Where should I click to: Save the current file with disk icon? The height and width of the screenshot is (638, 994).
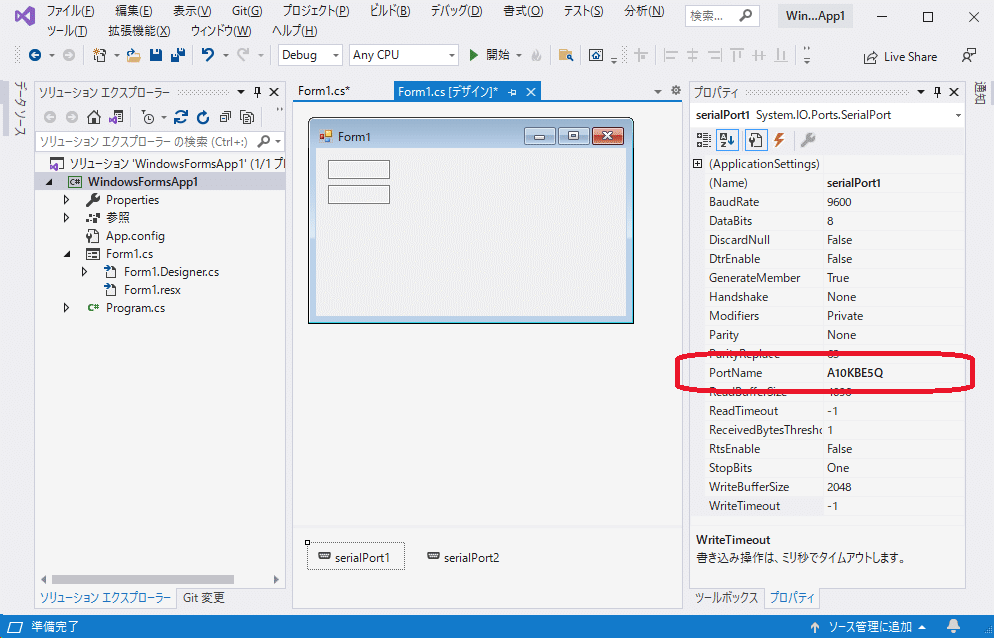pos(156,55)
